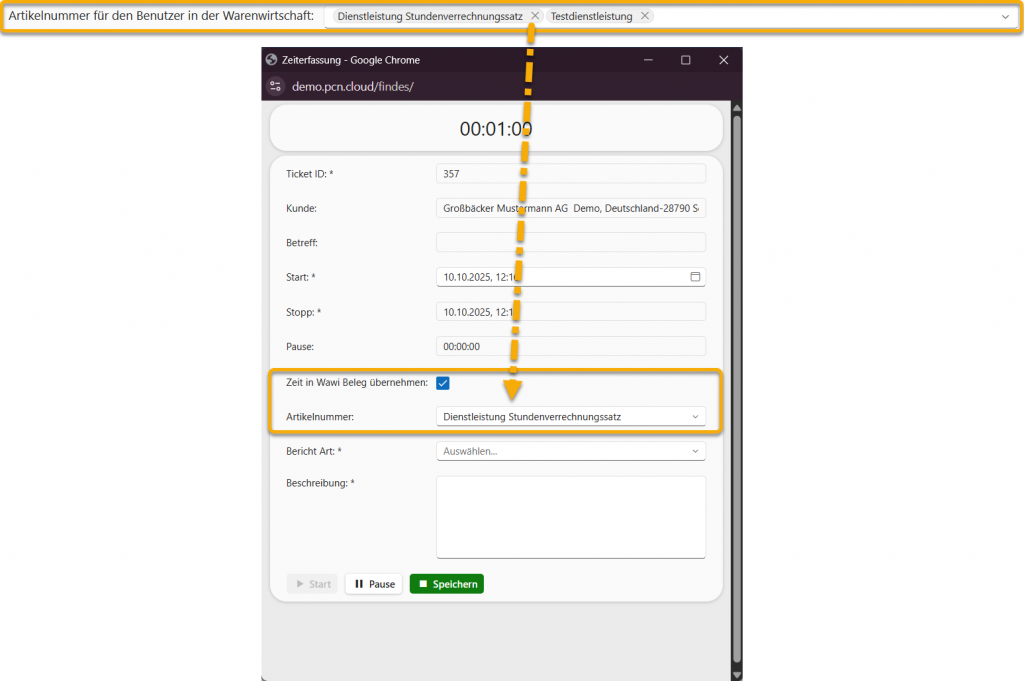Click the Ticket ID input field
The image size is (1024, 681).
(571, 174)
